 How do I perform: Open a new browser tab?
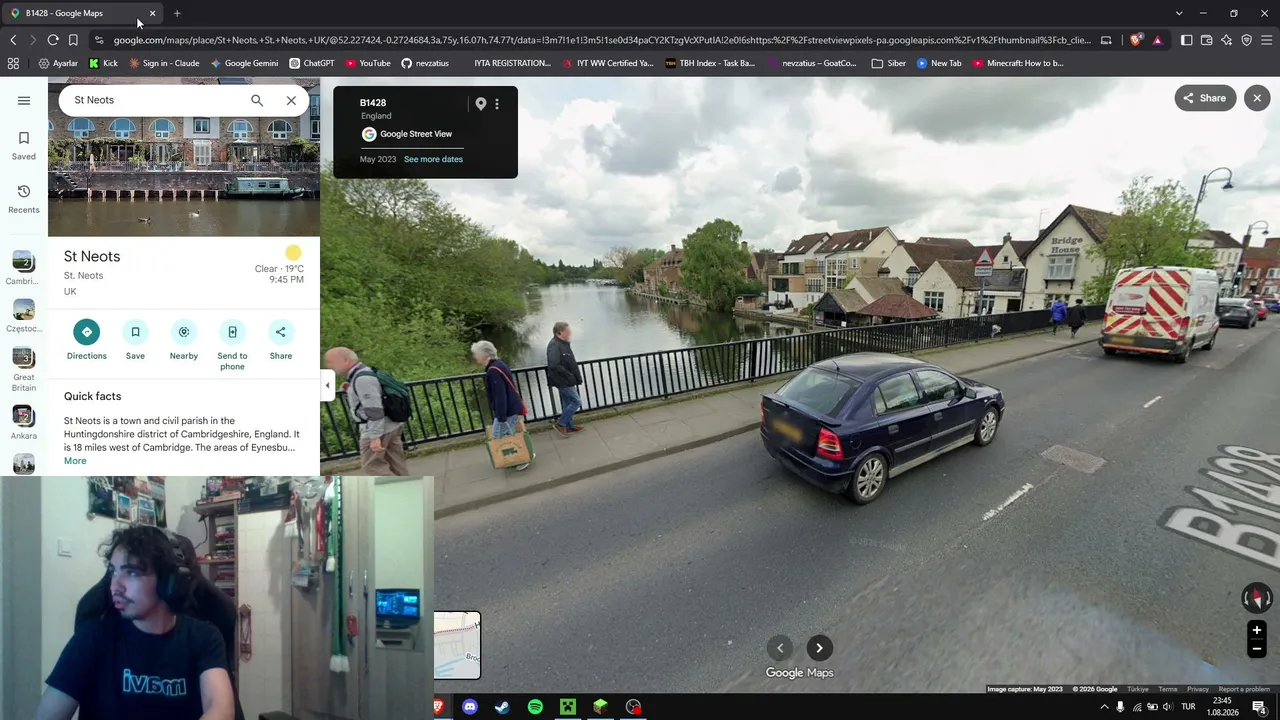(177, 13)
